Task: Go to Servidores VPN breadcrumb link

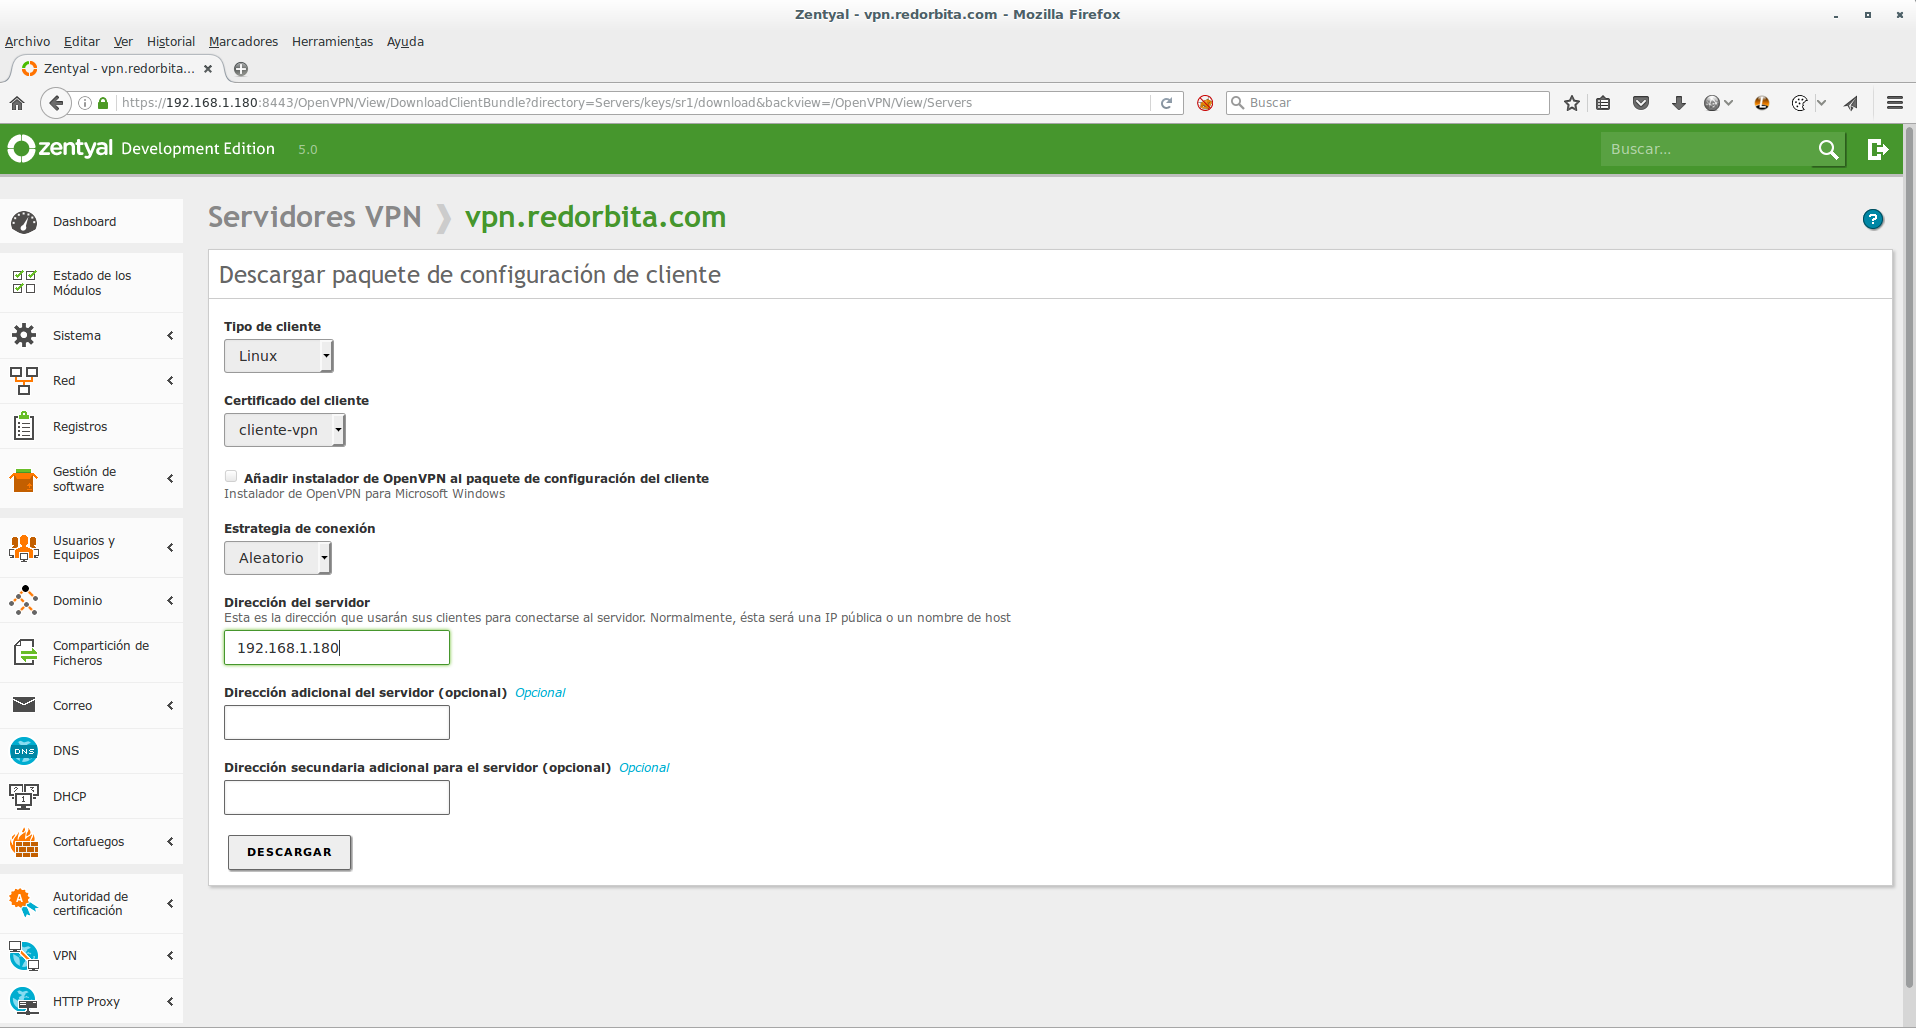Action: [x=314, y=217]
